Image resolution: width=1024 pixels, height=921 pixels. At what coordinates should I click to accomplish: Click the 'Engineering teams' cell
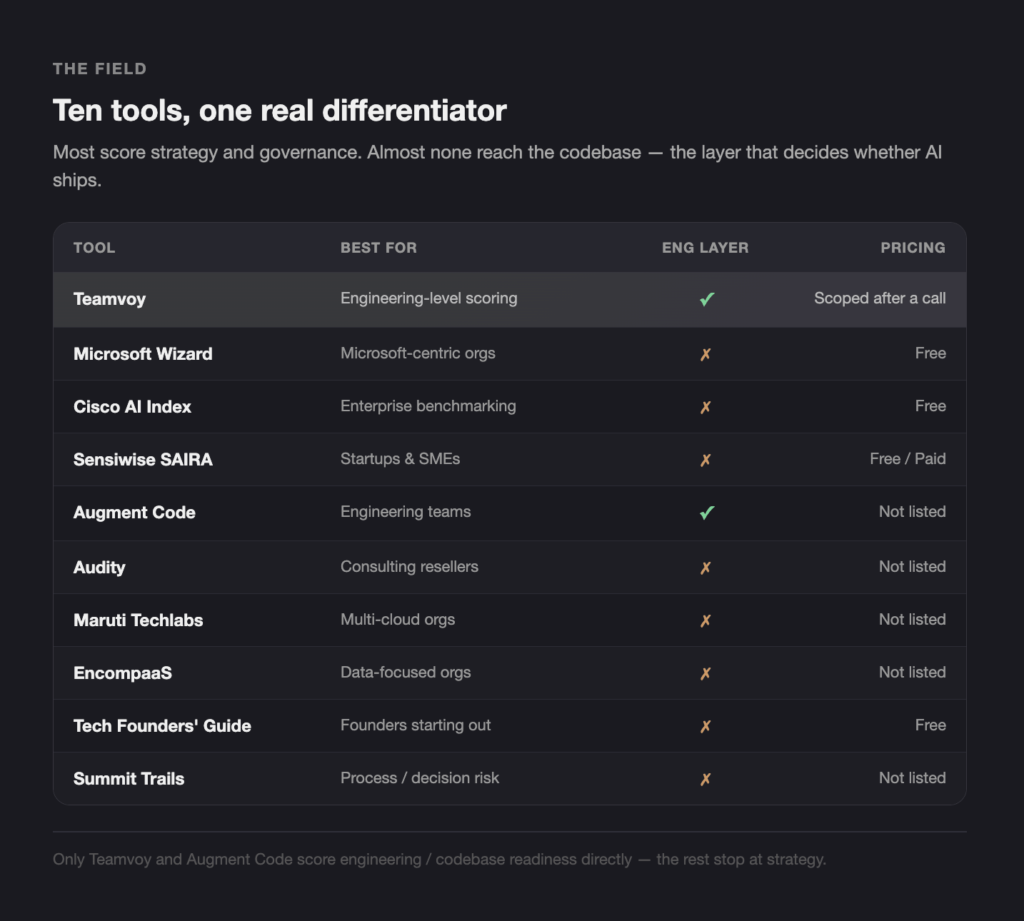pyautogui.click(x=405, y=512)
